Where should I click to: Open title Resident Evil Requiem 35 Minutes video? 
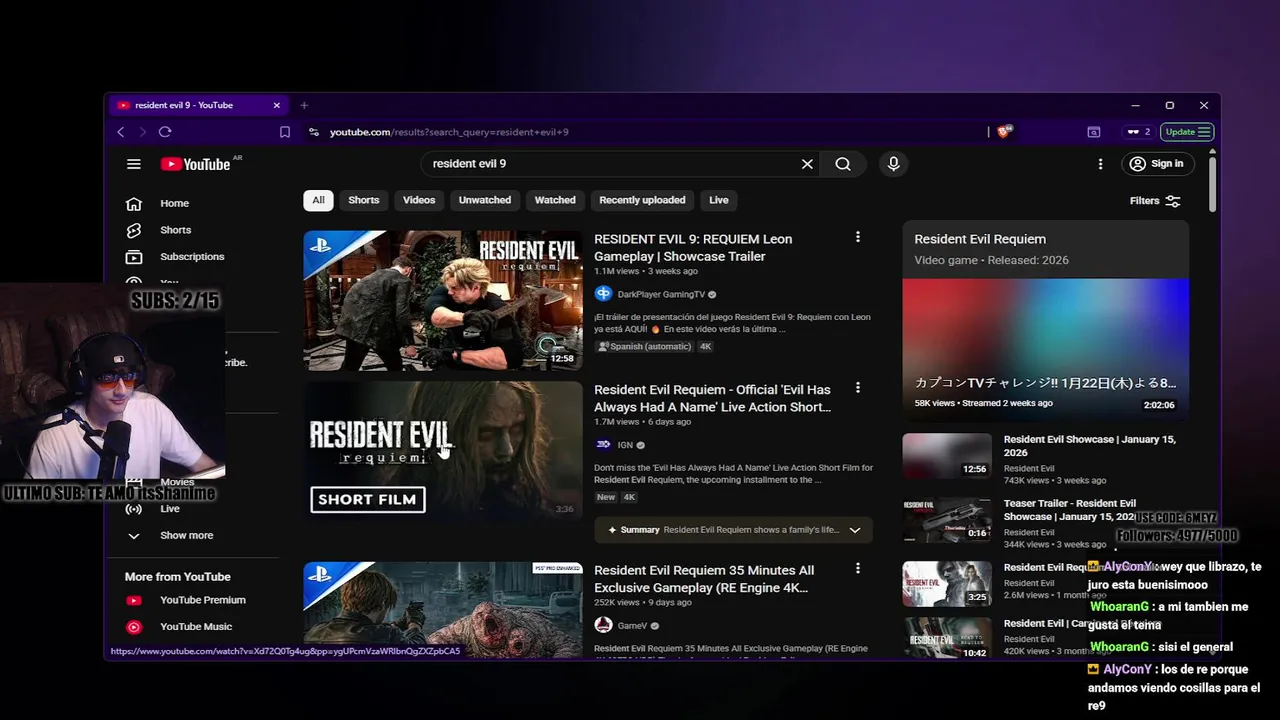(x=704, y=579)
